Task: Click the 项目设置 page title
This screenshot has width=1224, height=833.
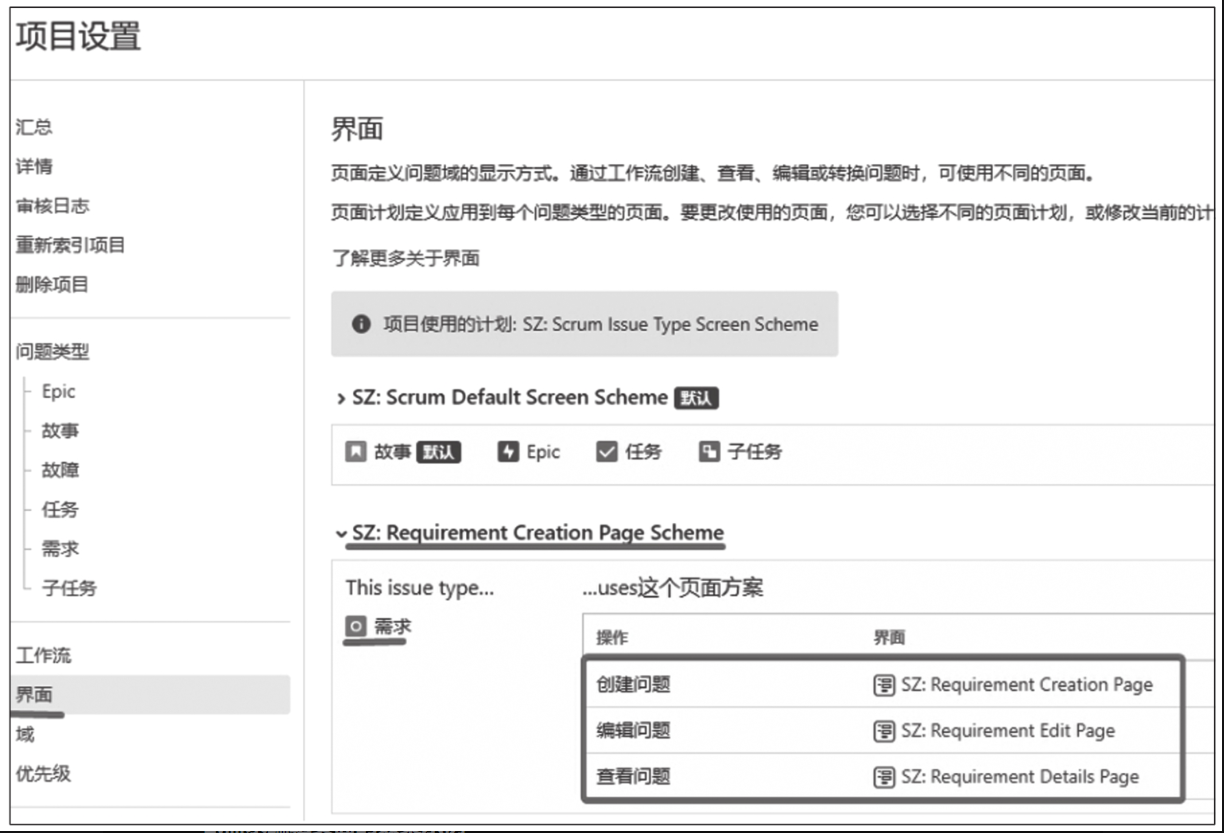Action: pos(78,38)
